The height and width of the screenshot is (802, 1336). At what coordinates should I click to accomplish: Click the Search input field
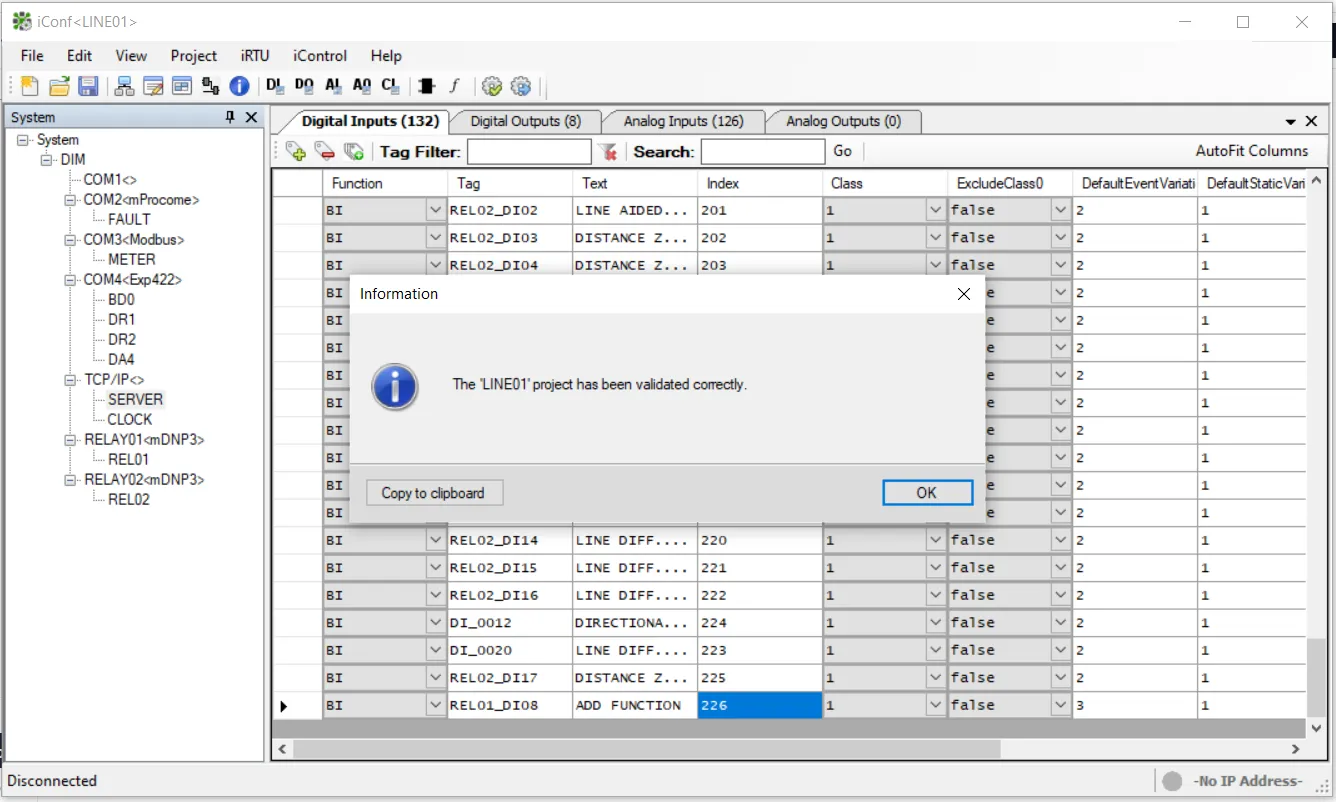(763, 152)
